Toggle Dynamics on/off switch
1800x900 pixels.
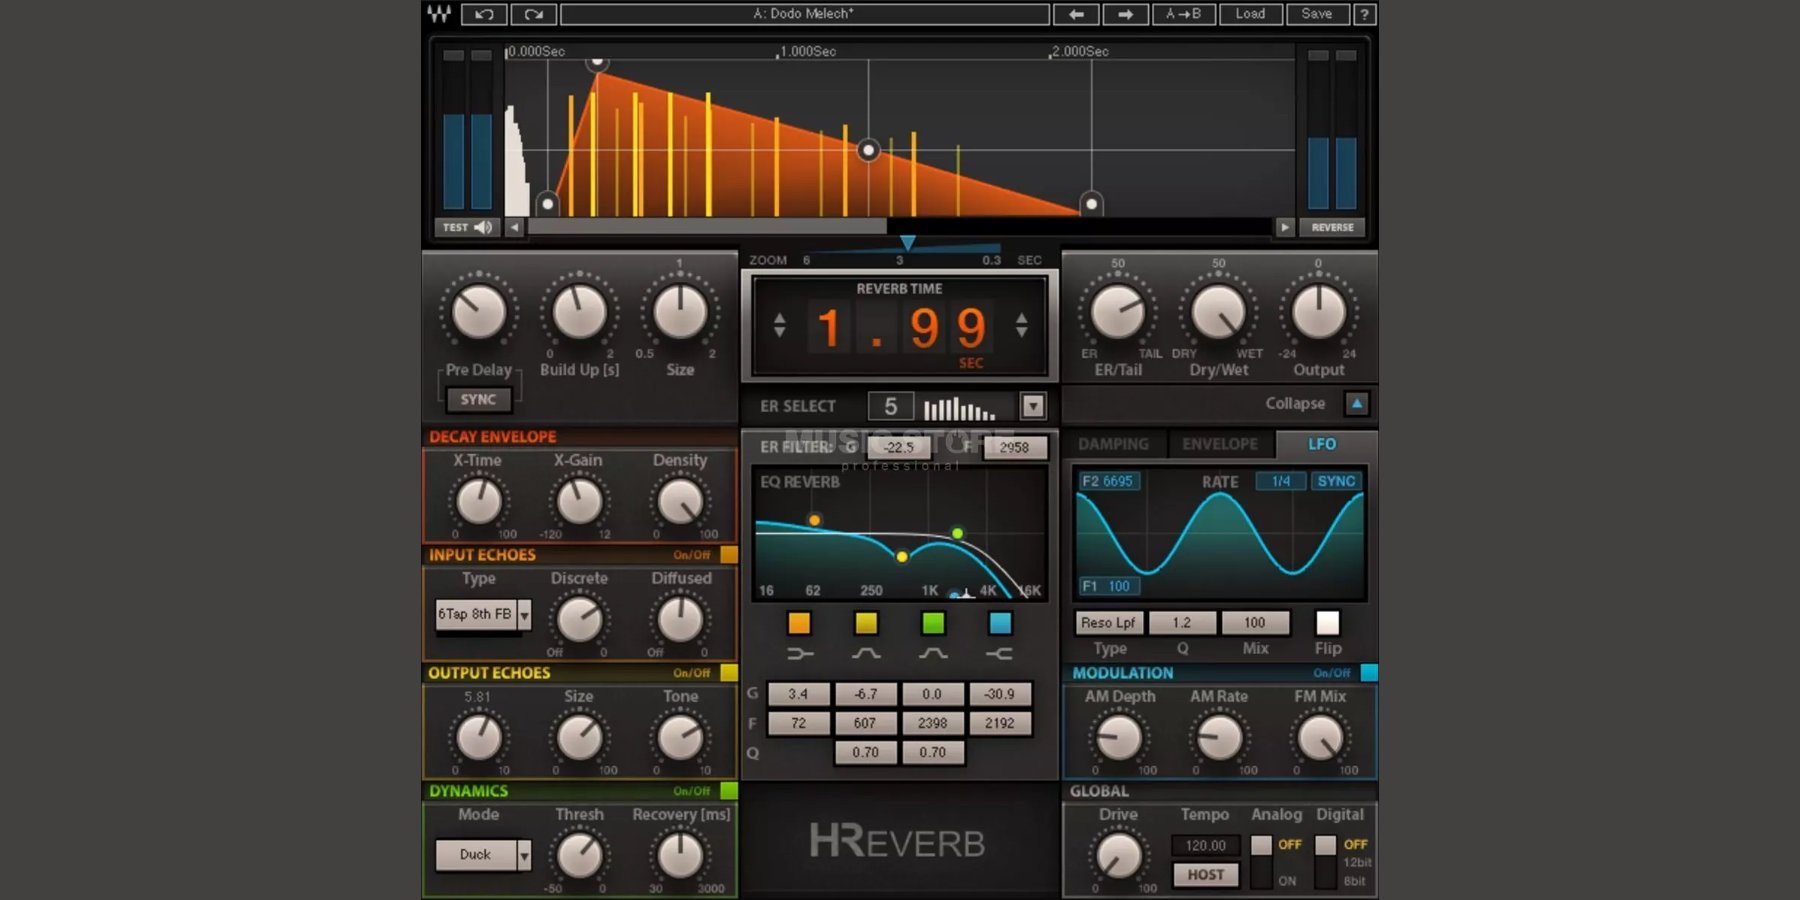point(729,791)
